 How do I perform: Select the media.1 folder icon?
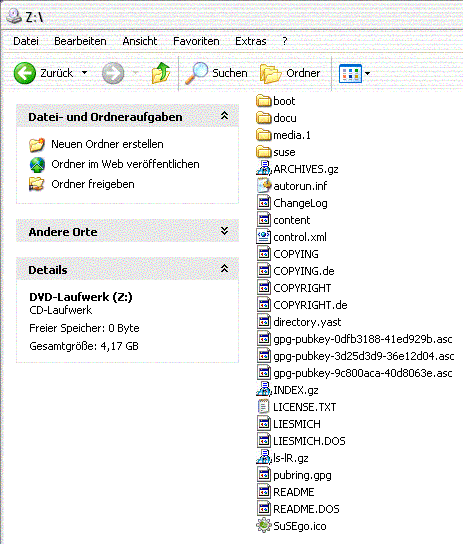point(264,135)
